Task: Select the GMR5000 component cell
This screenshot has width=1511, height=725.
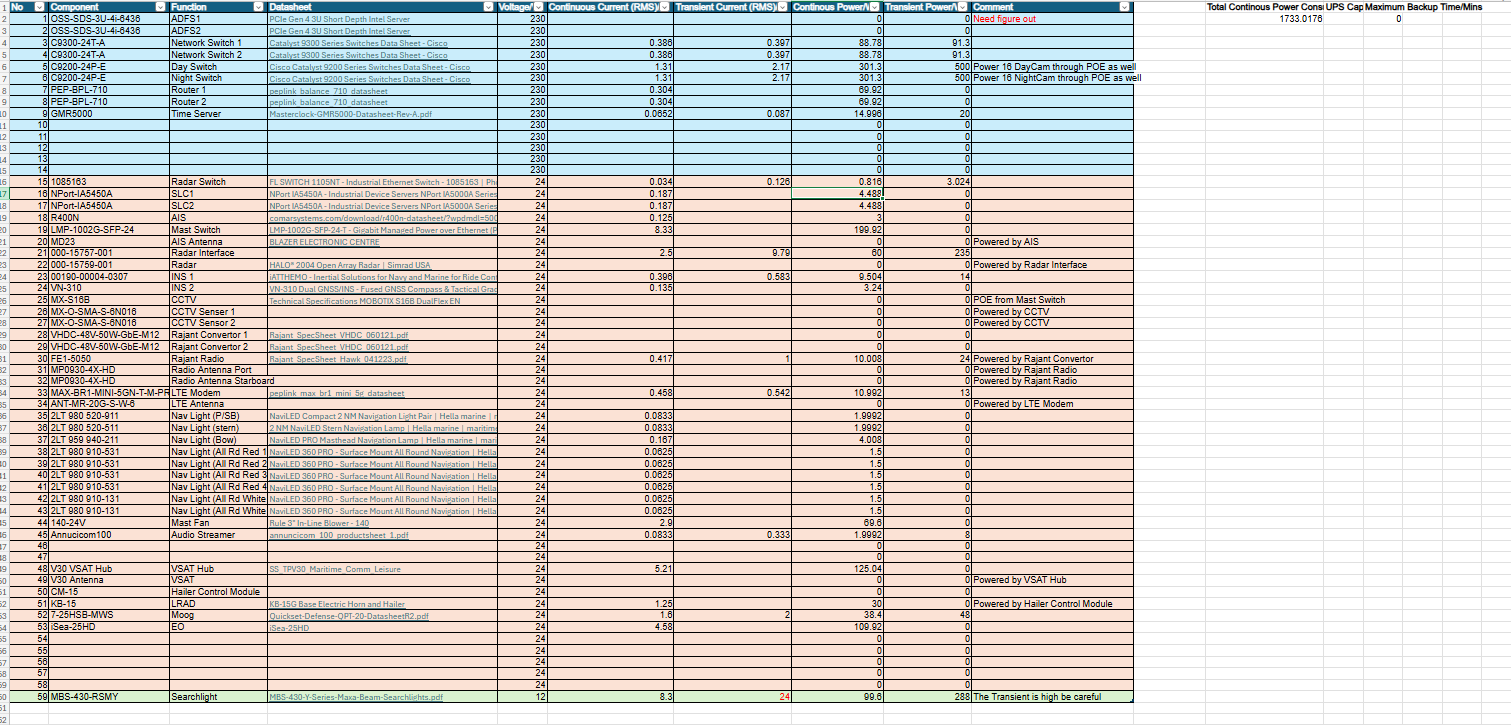Action: pos(80,115)
